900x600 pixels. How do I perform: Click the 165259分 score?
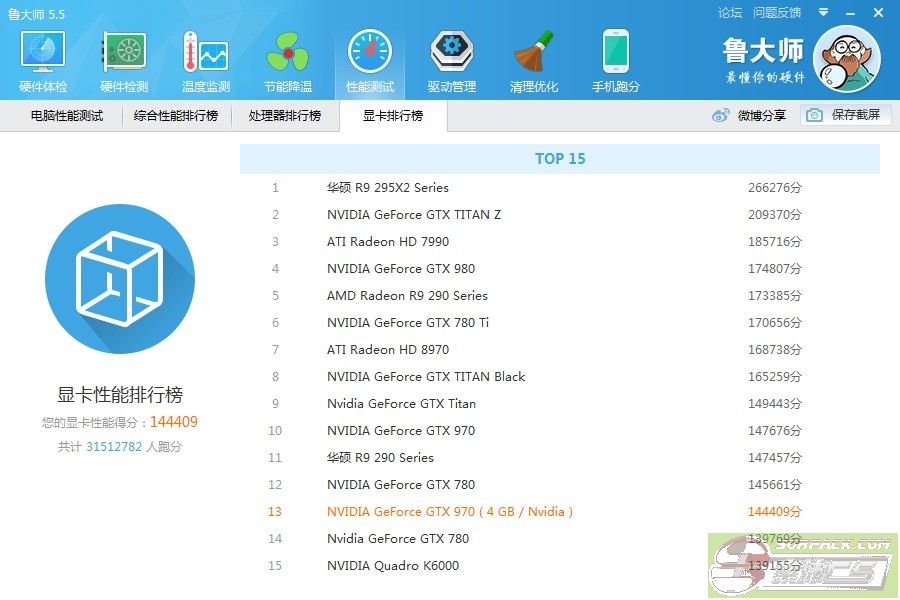pyautogui.click(x=775, y=377)
